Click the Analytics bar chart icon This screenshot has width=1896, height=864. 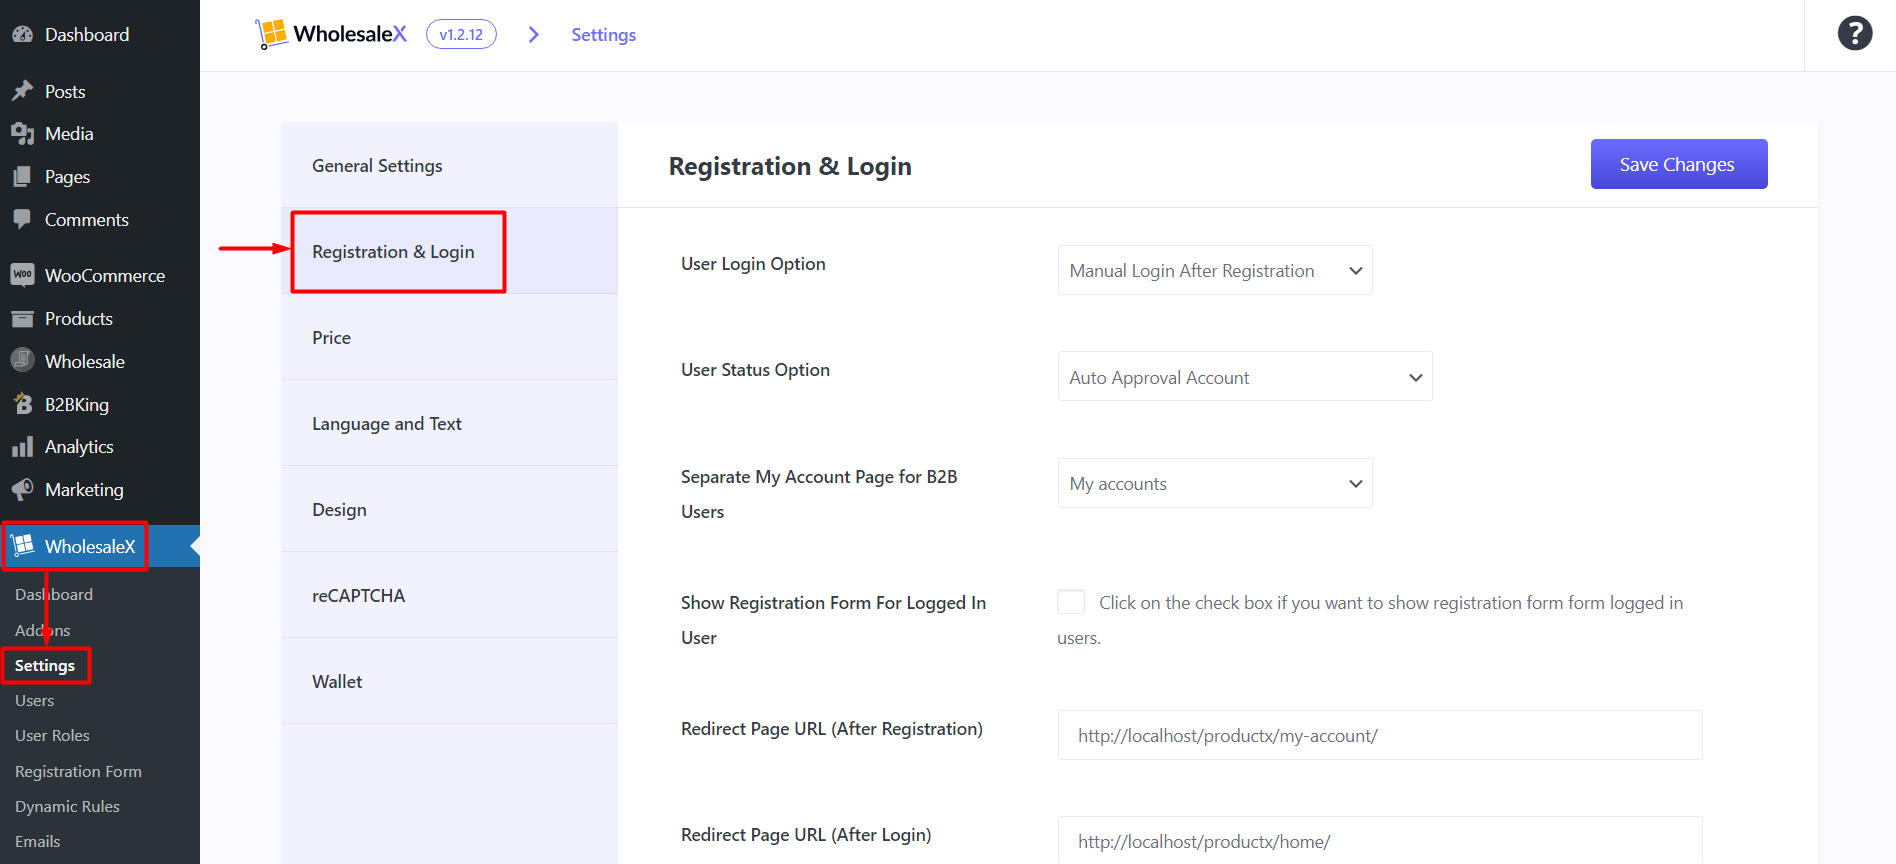click(x=23, y=447)
